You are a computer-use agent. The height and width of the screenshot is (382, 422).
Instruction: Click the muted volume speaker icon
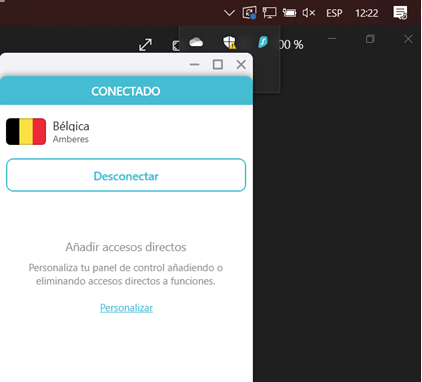[x=309, y=13]
